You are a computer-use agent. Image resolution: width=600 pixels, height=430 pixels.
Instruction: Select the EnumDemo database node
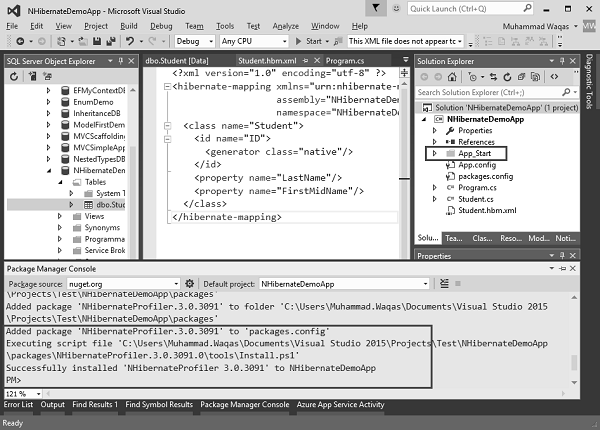(x=93, y=102)
